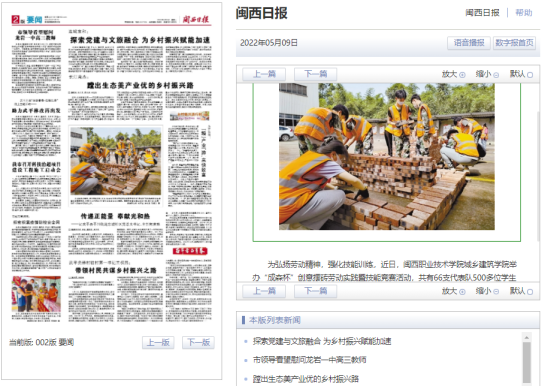Open the 帮助 help link
548x386 pixels.
tap(524, 13)
